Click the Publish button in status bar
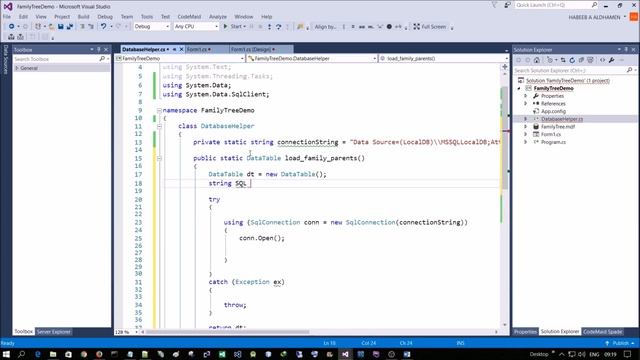Image resolution: width=640 pixels, height=360 pixels. click(620, 343)
